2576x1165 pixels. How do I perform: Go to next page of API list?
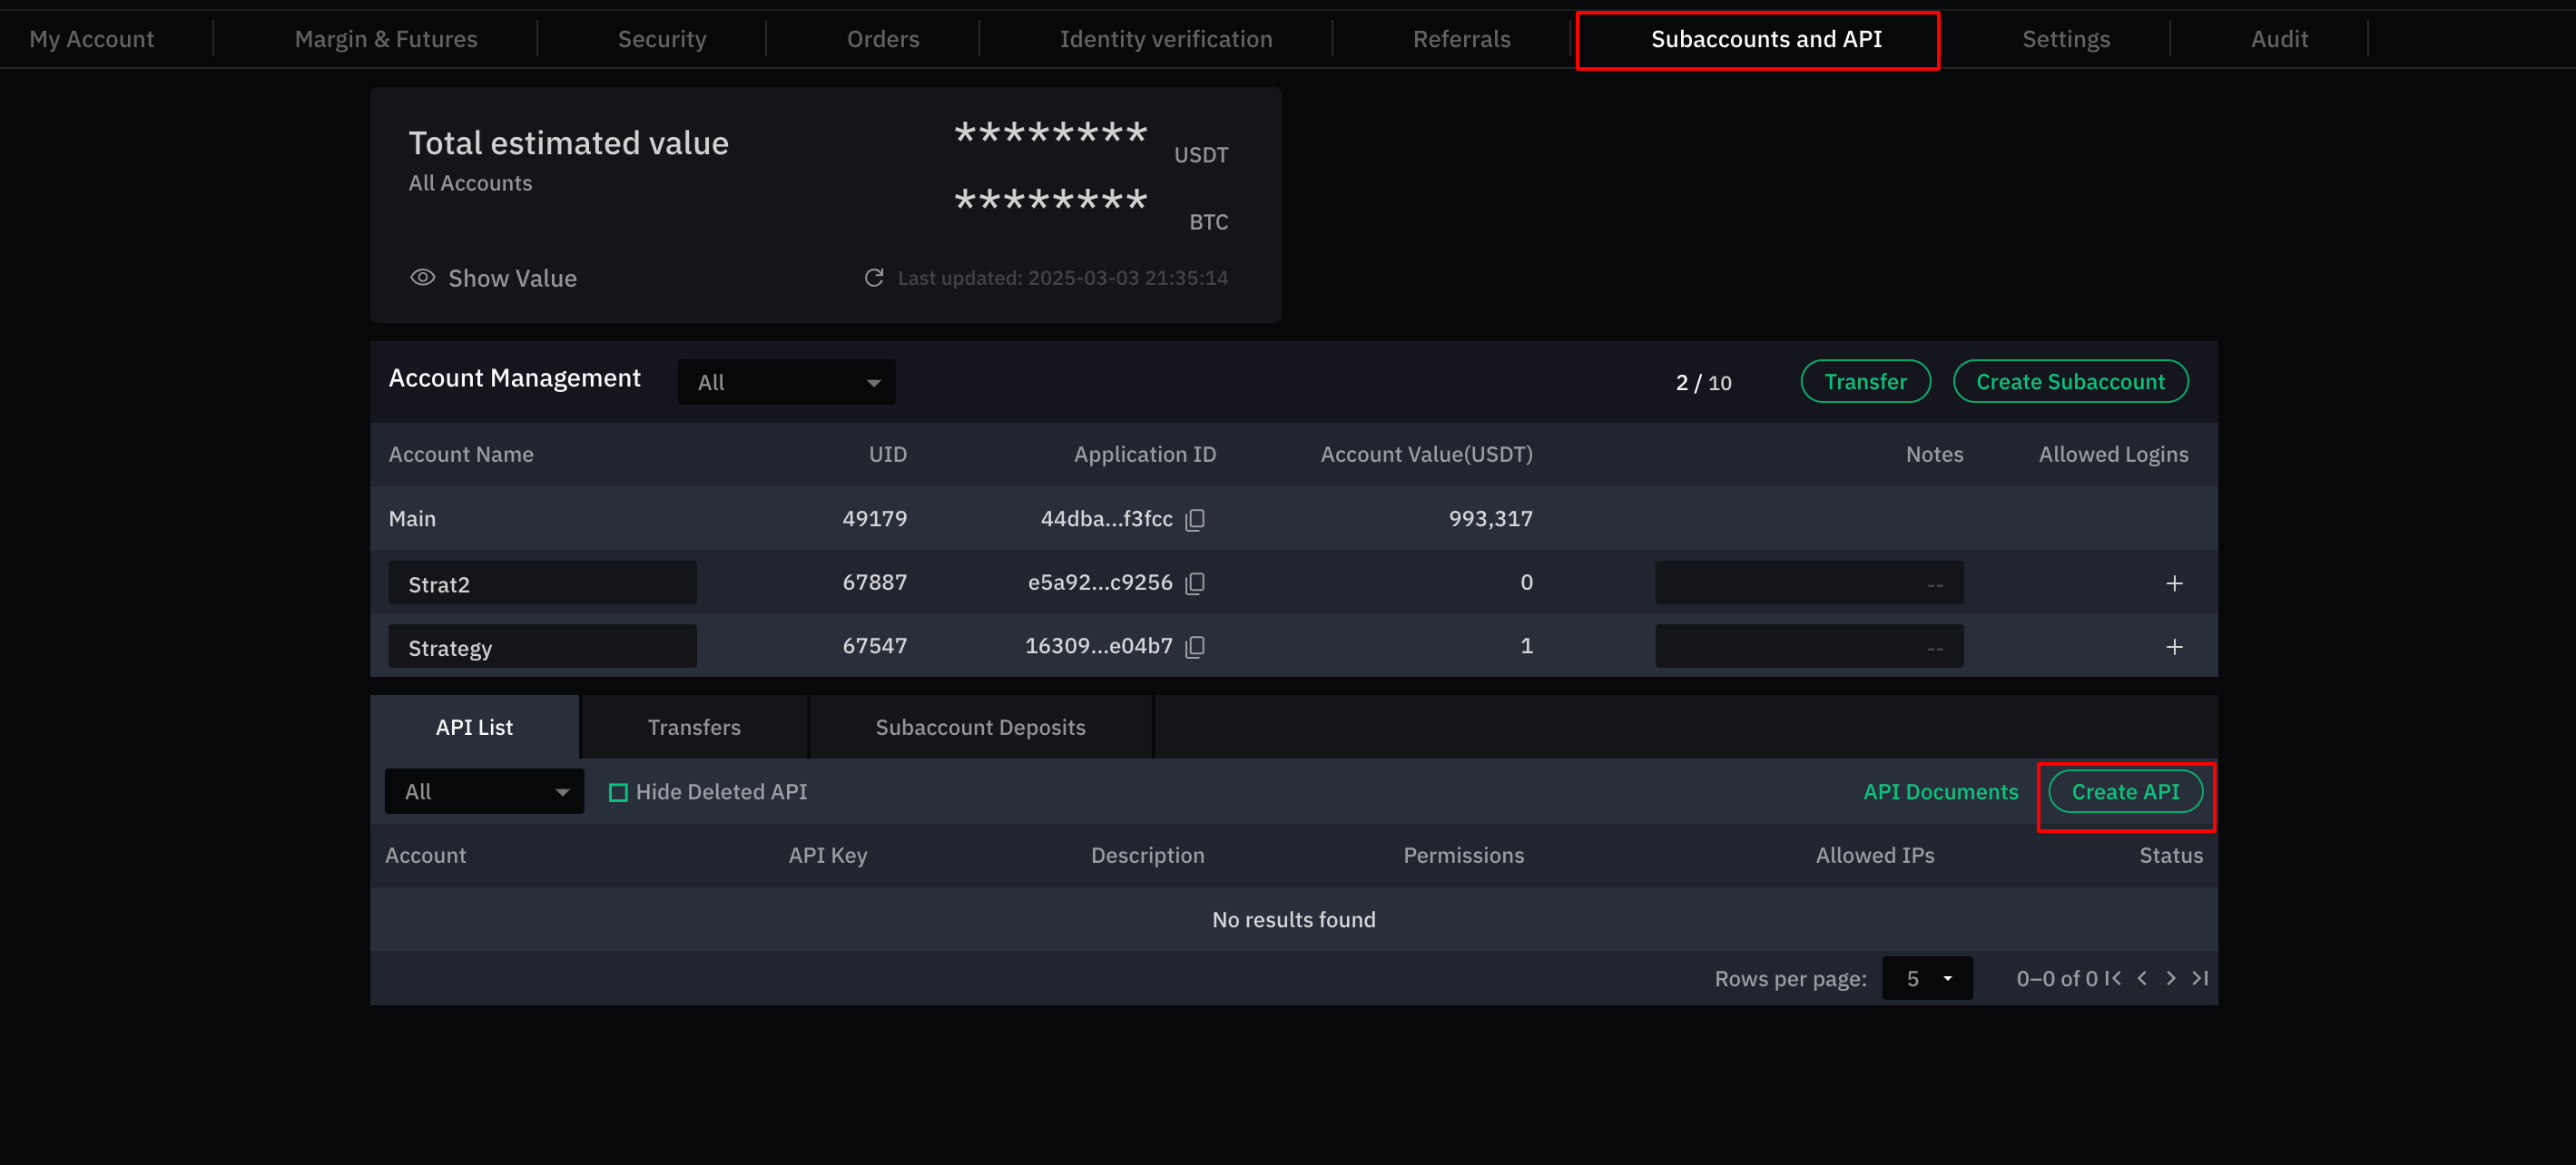coord(2171,978)
